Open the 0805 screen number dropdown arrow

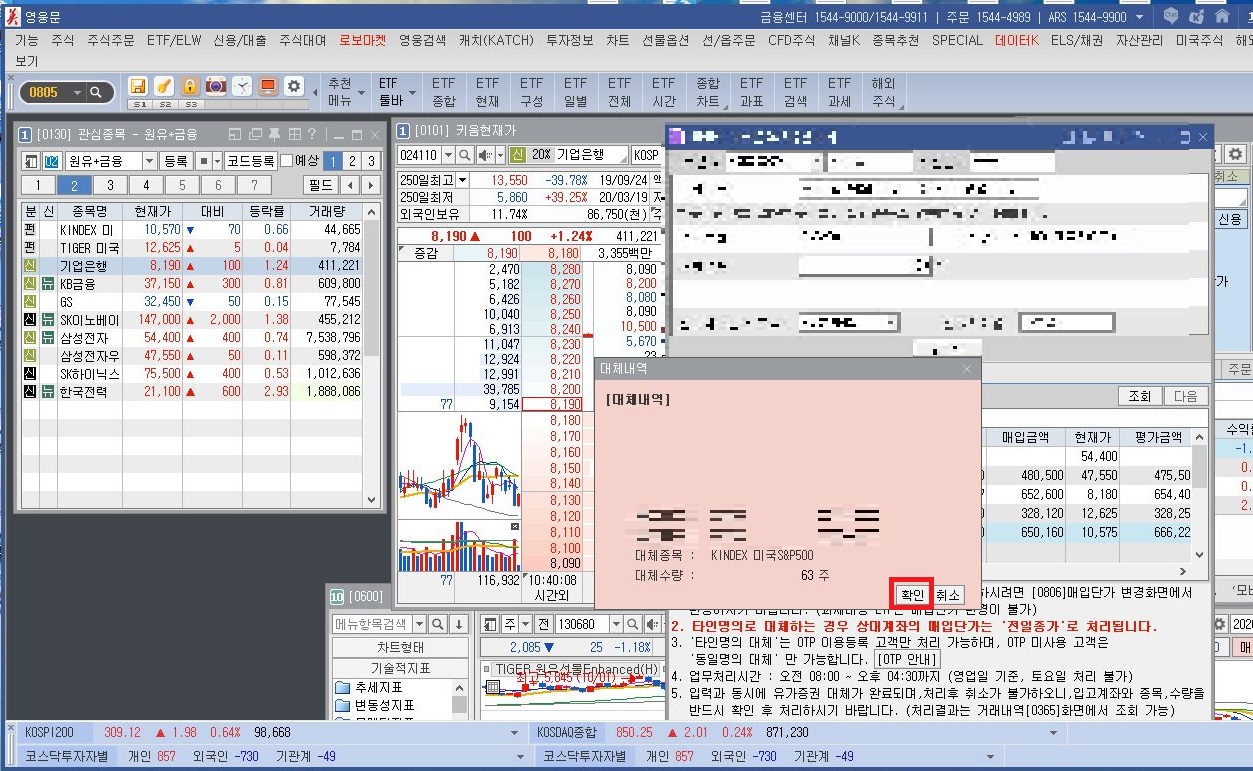(x=78, y=92)
